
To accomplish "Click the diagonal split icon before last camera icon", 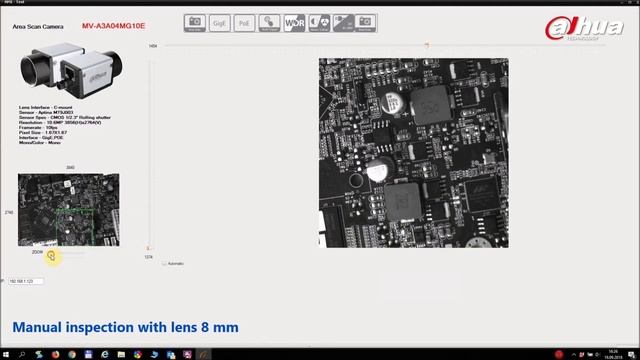I will click(343, 23).
